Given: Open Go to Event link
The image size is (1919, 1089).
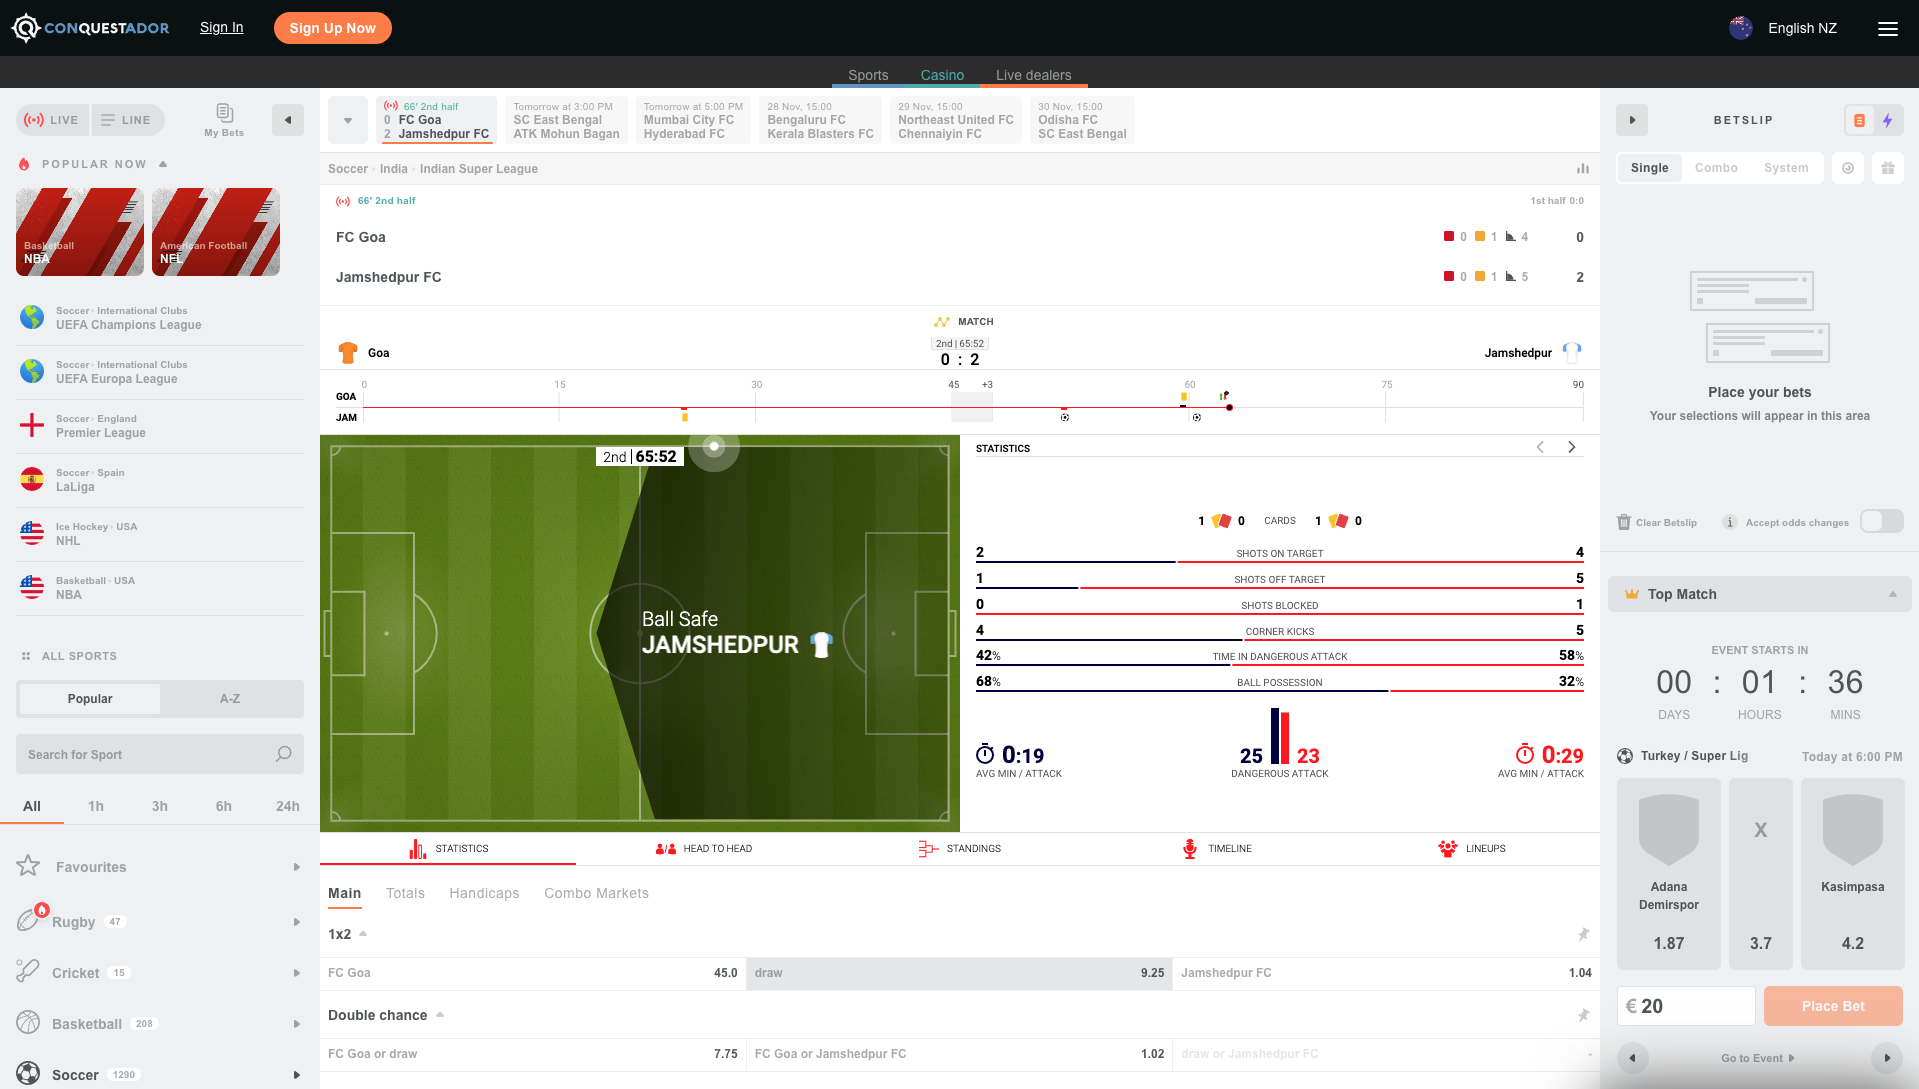Looking at the screenshot, I should click(1757, 1058).
